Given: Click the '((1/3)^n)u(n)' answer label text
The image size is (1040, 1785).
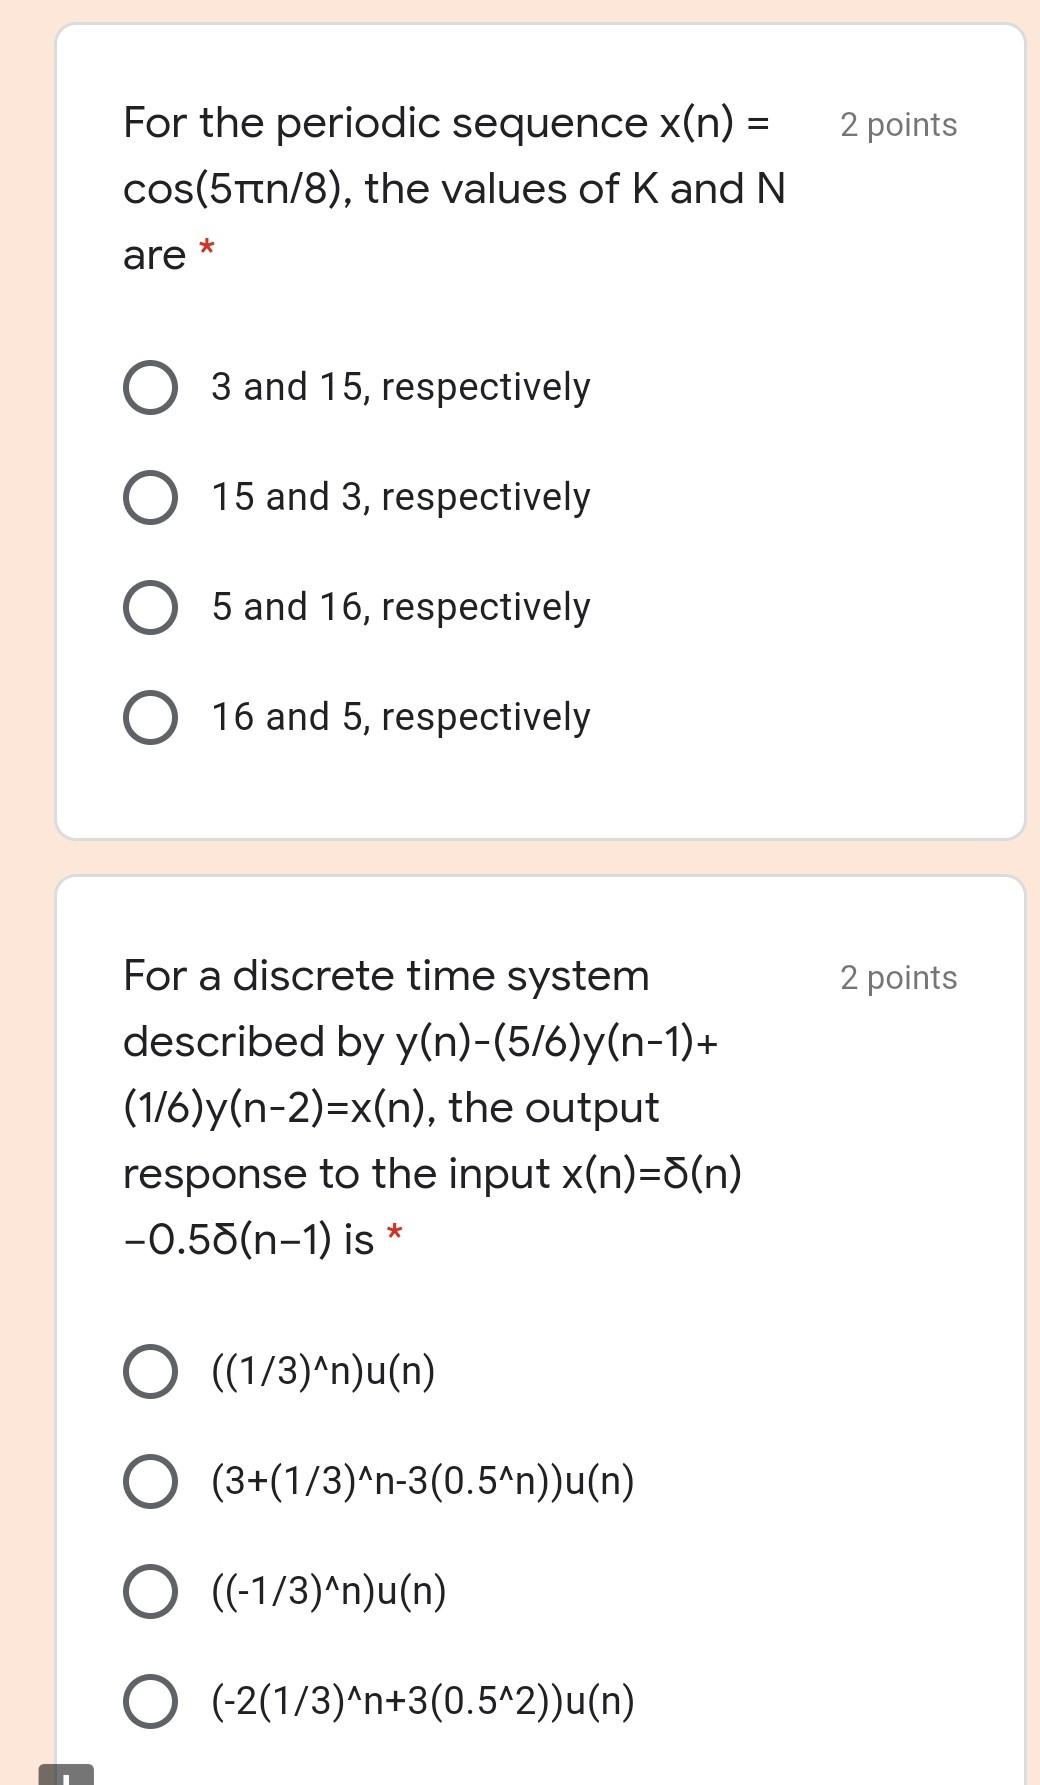Looking at the screenshot, I should point(323,1371).
